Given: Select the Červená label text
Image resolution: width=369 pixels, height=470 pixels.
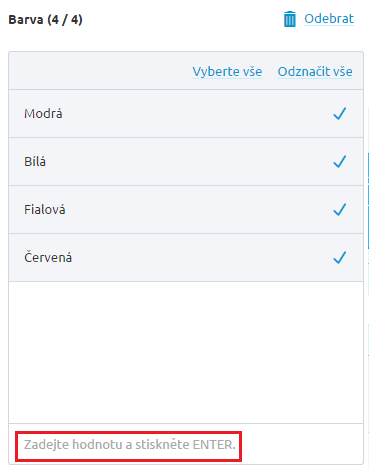Looking at the screenshot, I should point(48,257).
